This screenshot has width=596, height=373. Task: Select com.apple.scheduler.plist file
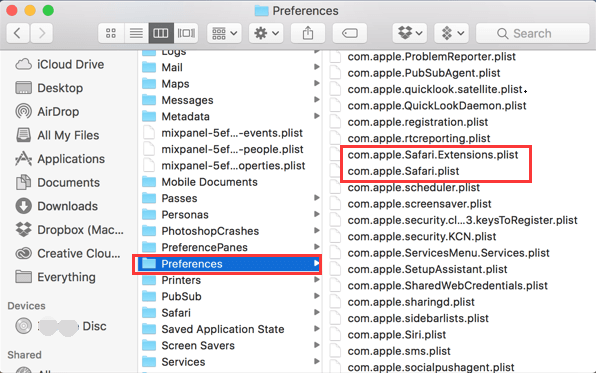[414, 187]
